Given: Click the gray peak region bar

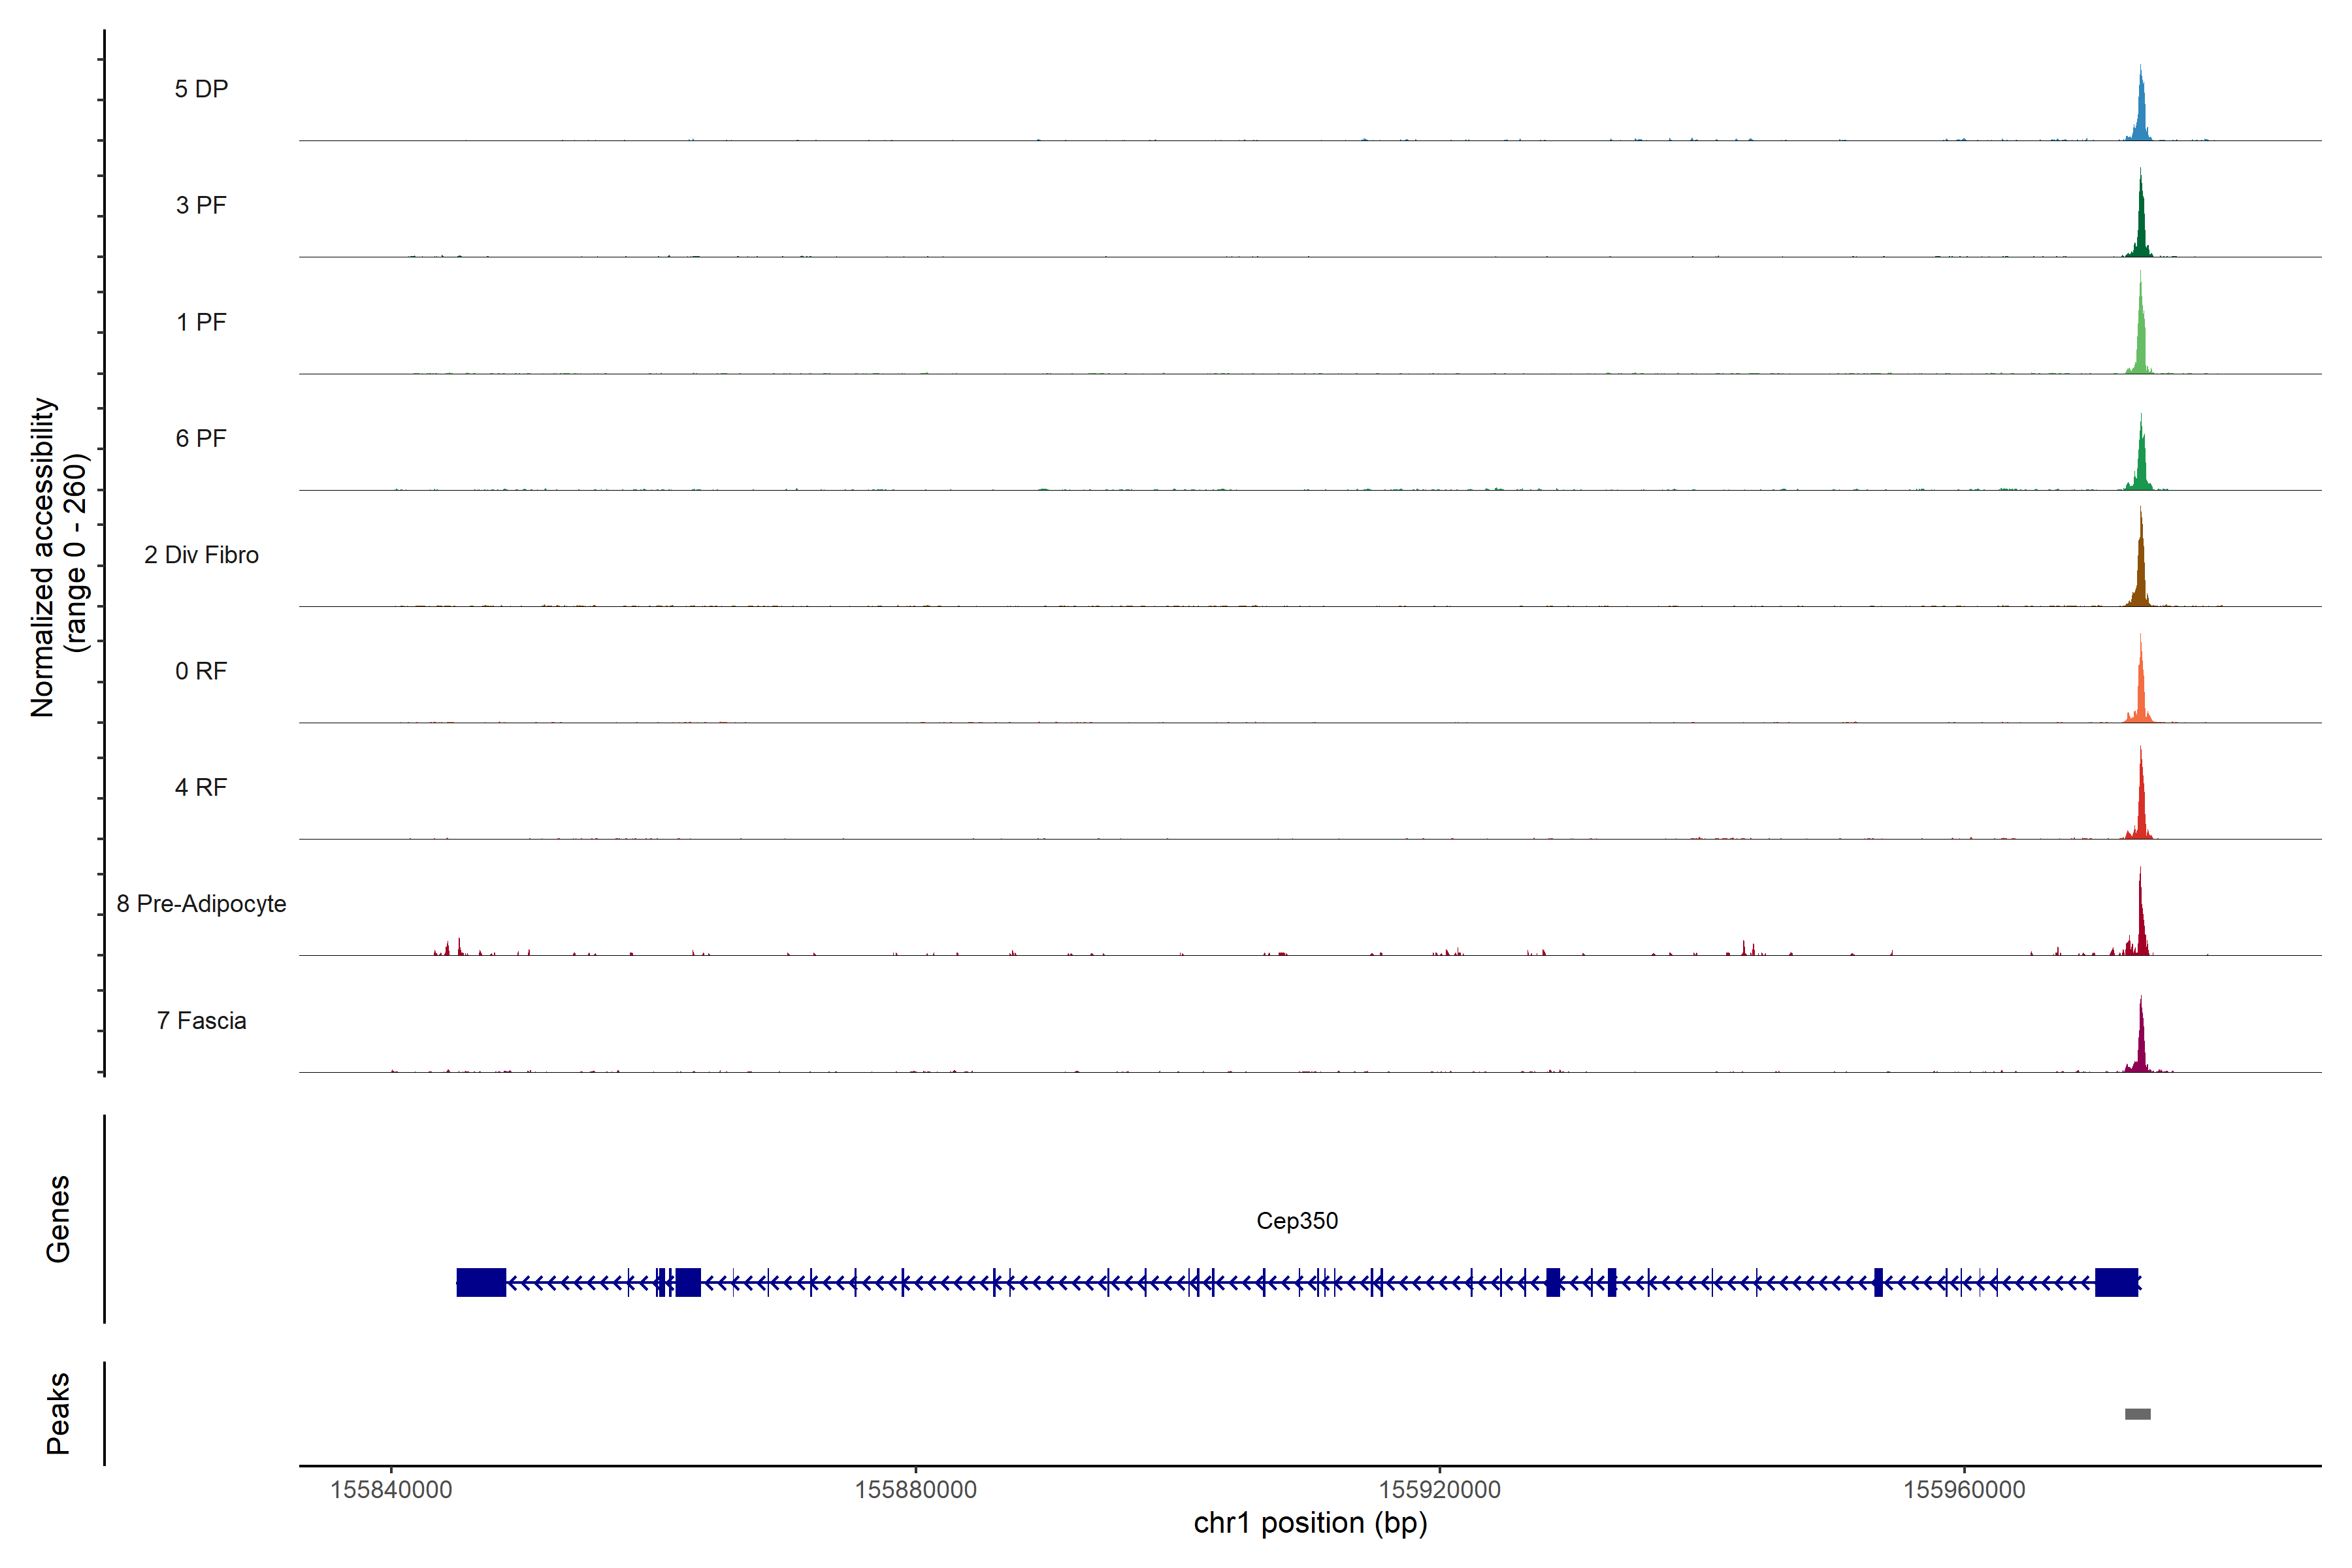Looking at the screenshot, I should pos(2137,1414).
